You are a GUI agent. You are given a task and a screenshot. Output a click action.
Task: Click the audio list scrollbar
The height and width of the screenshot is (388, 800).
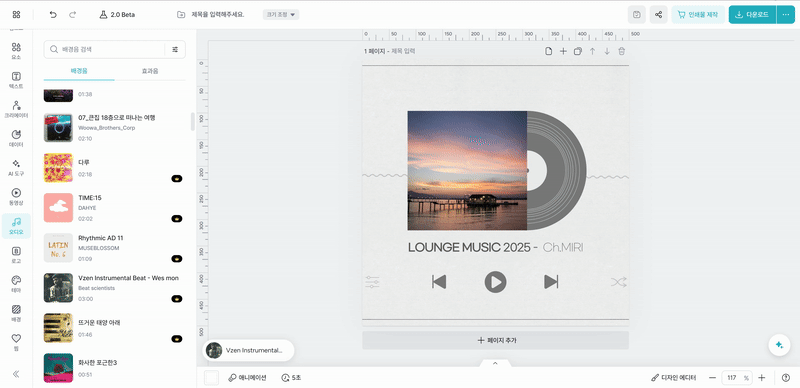[192, 122]
